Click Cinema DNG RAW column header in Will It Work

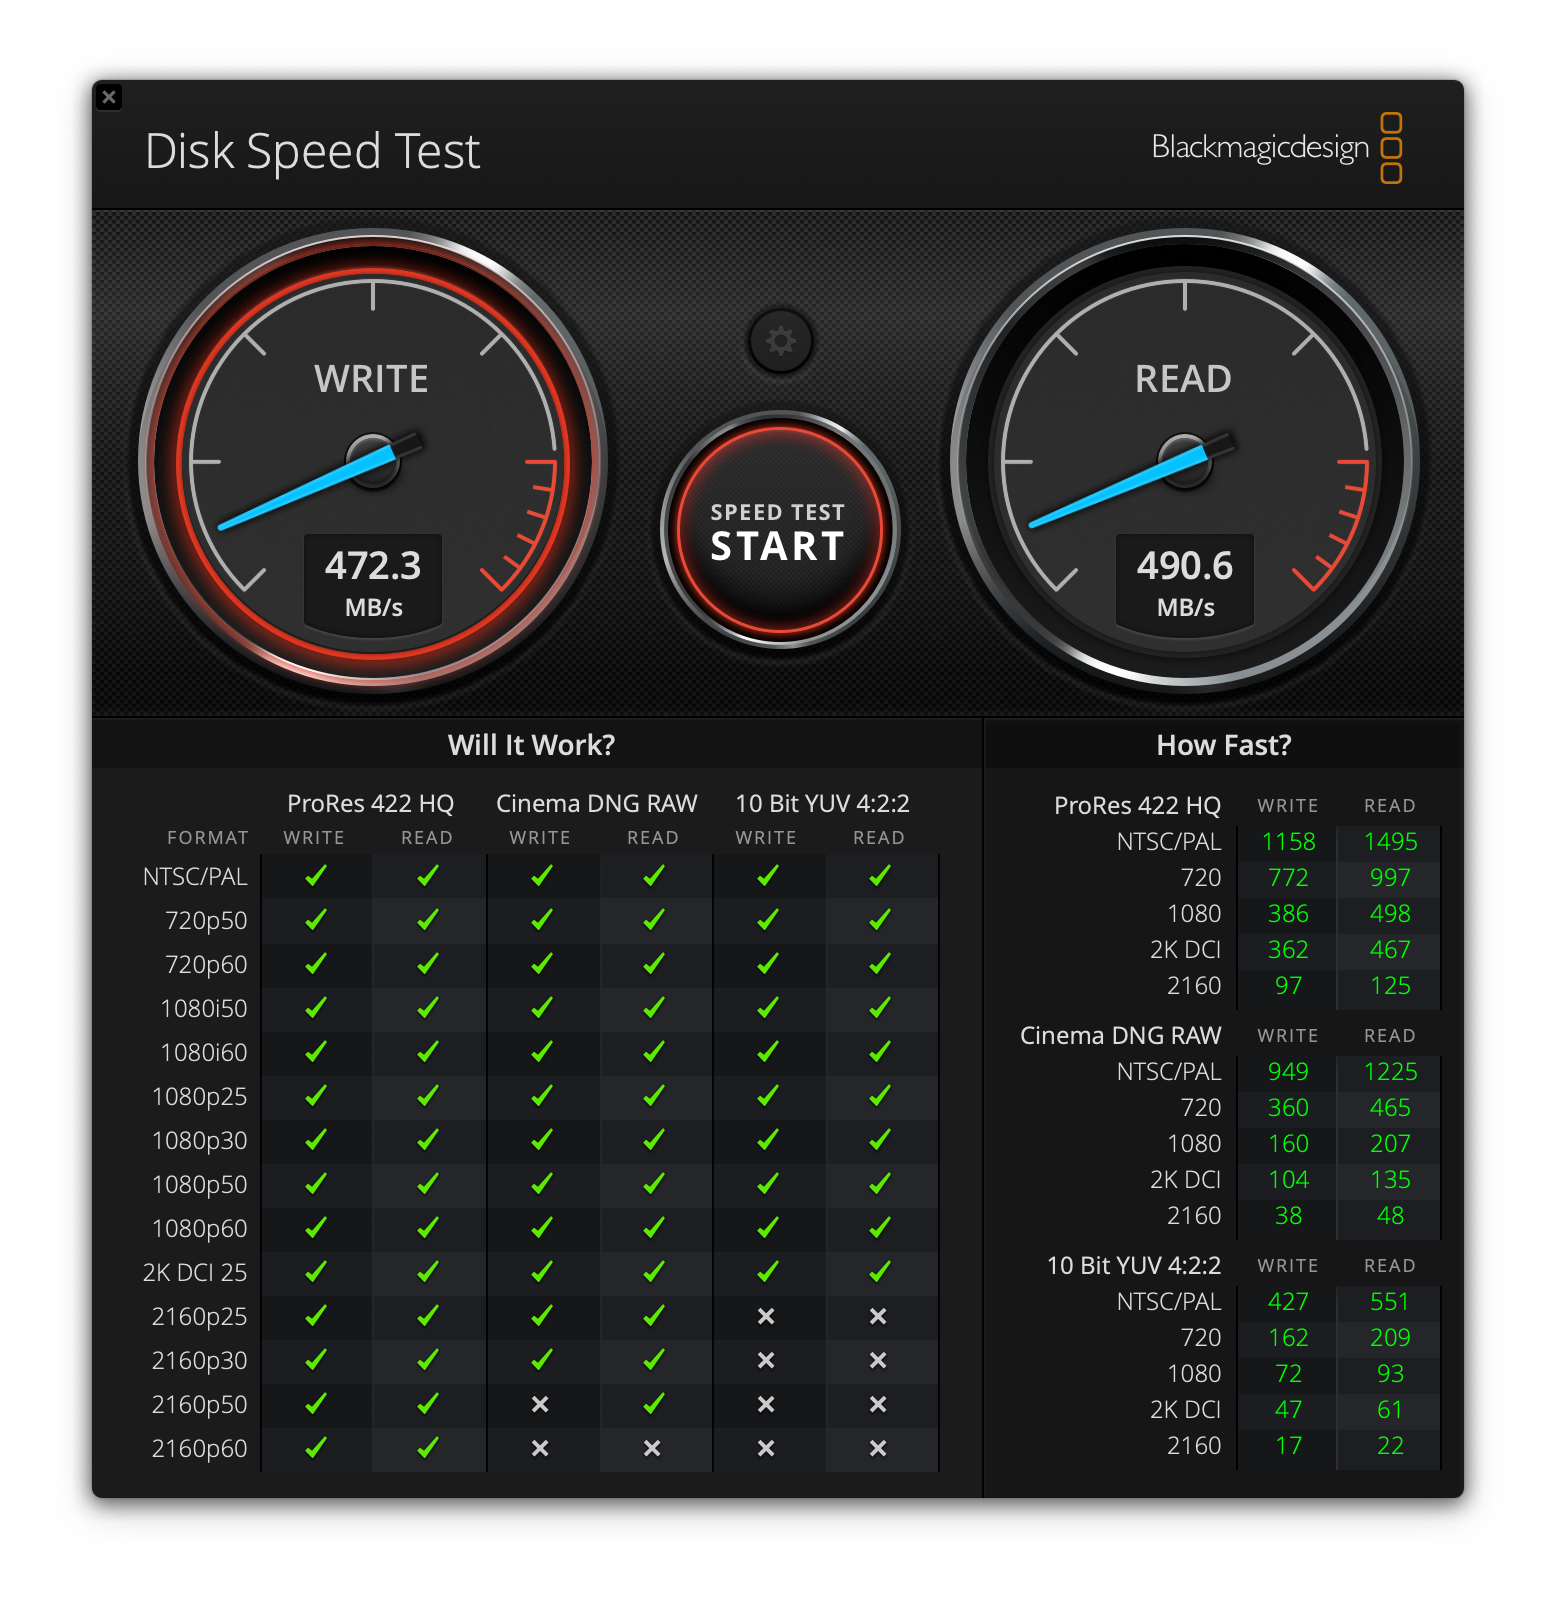(x=597, y=804)
